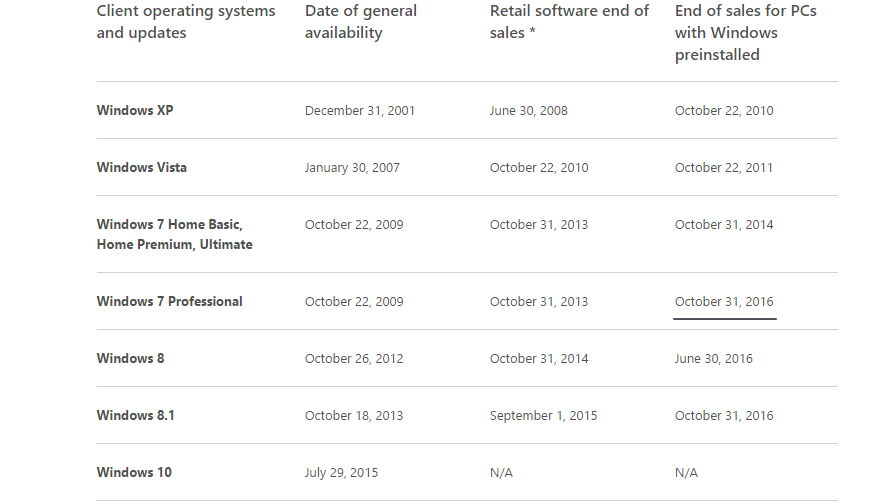Click the October 26, 2012 cell
Viewport: 890px width, 503px height.
tap(354, 359)
